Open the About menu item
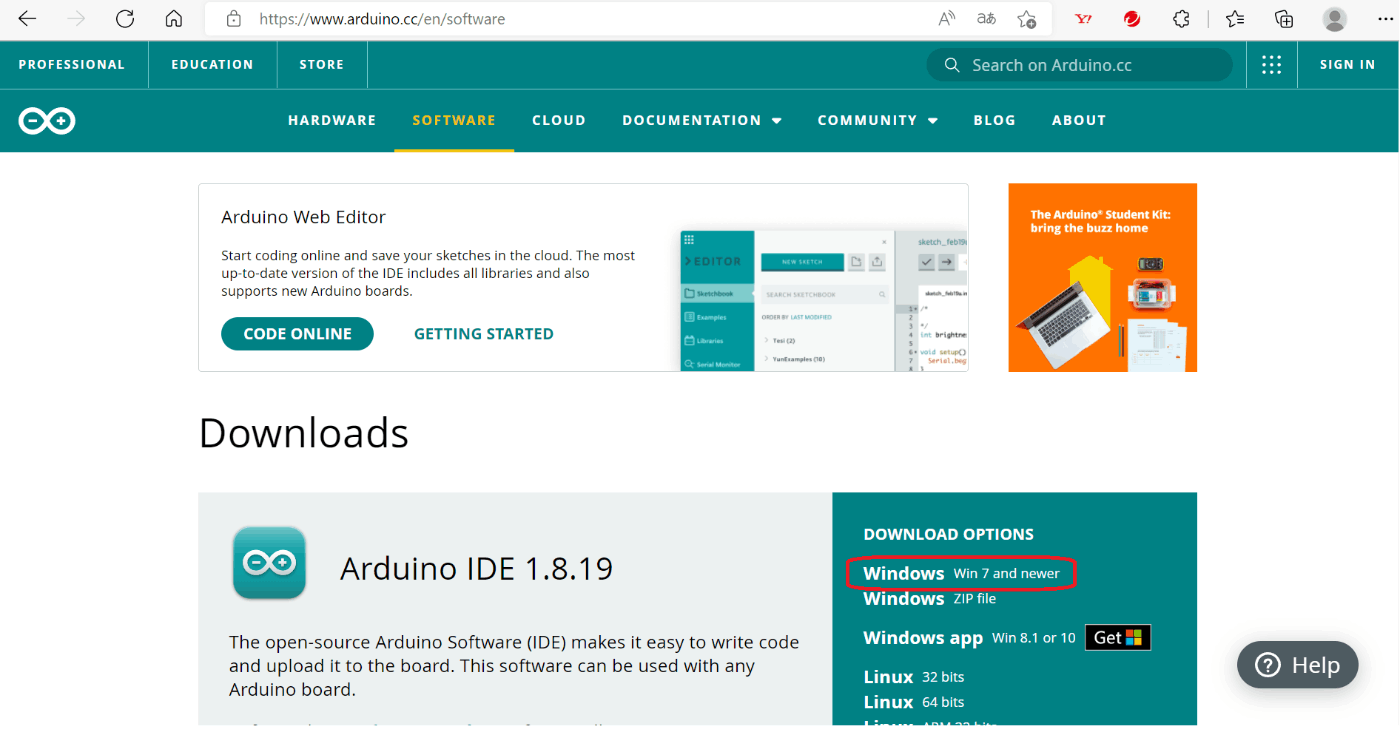 click(x=1079, y=120)
